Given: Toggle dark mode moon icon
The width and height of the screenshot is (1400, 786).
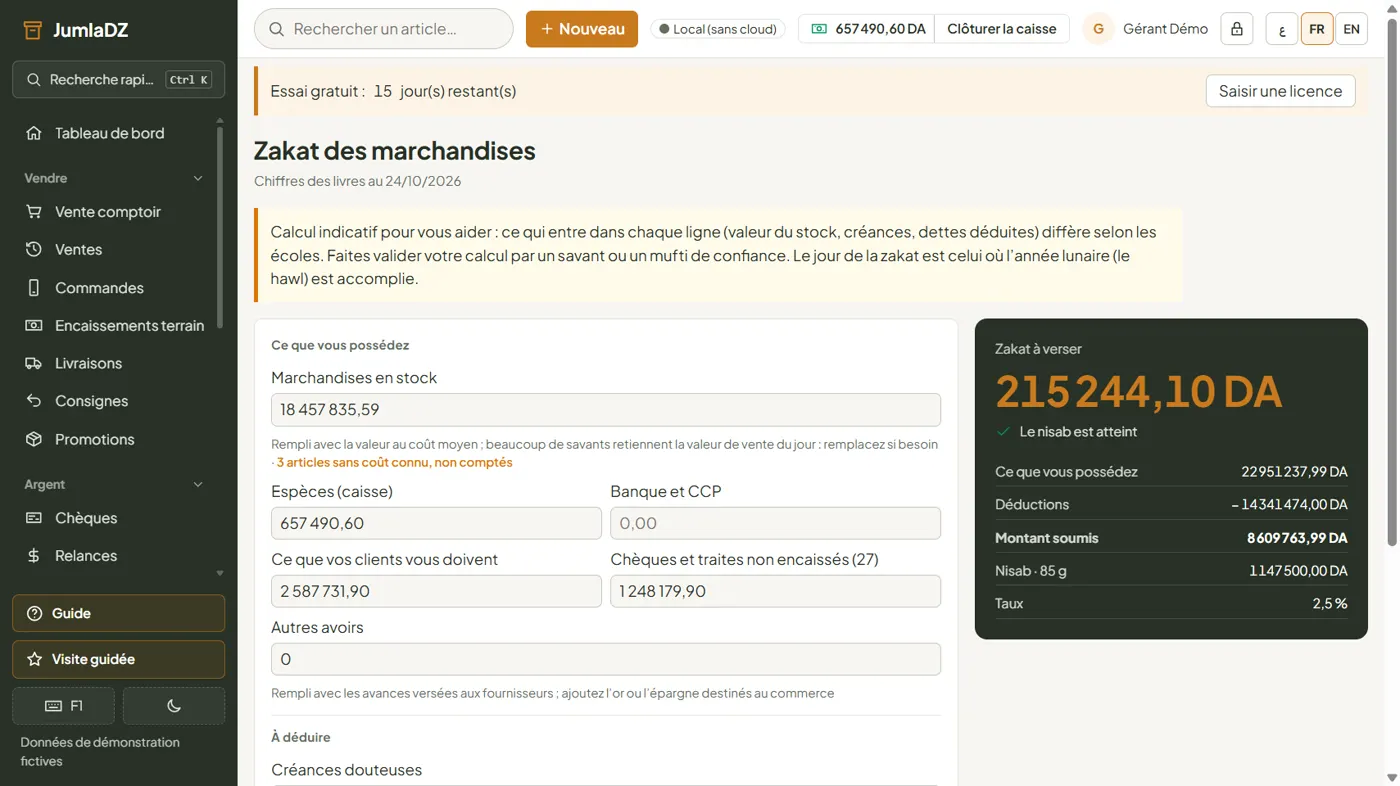Looking at the screenshot, I should pyautogui.click(x=174, y=706).
